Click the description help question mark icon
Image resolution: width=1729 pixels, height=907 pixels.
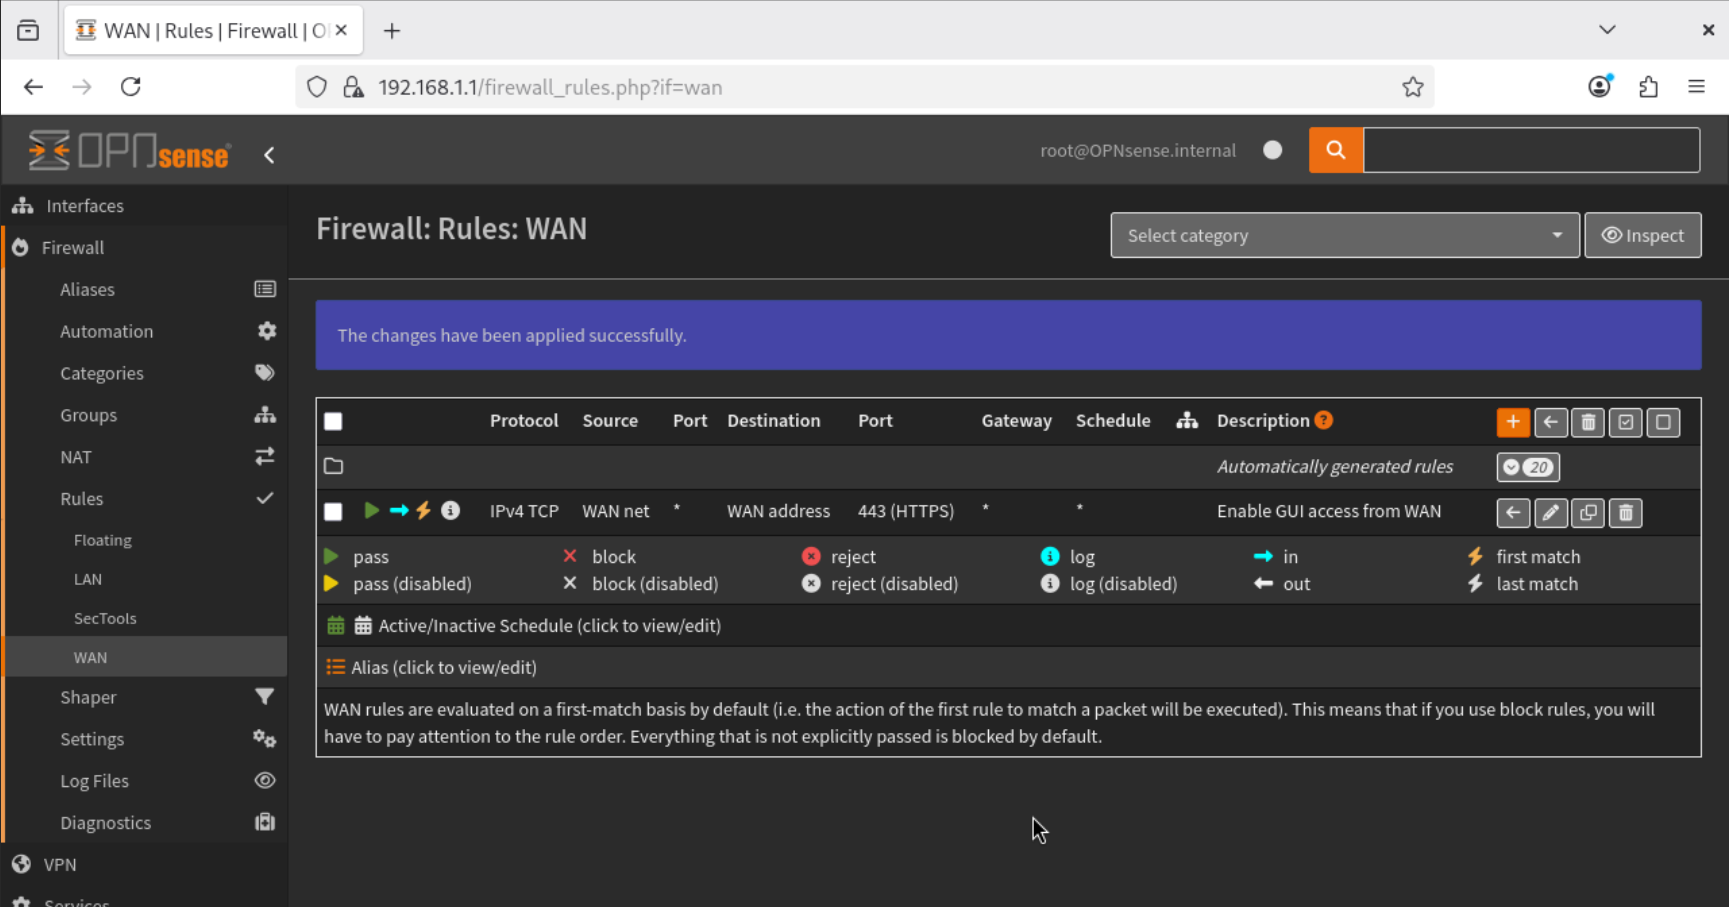[1324, 420]
